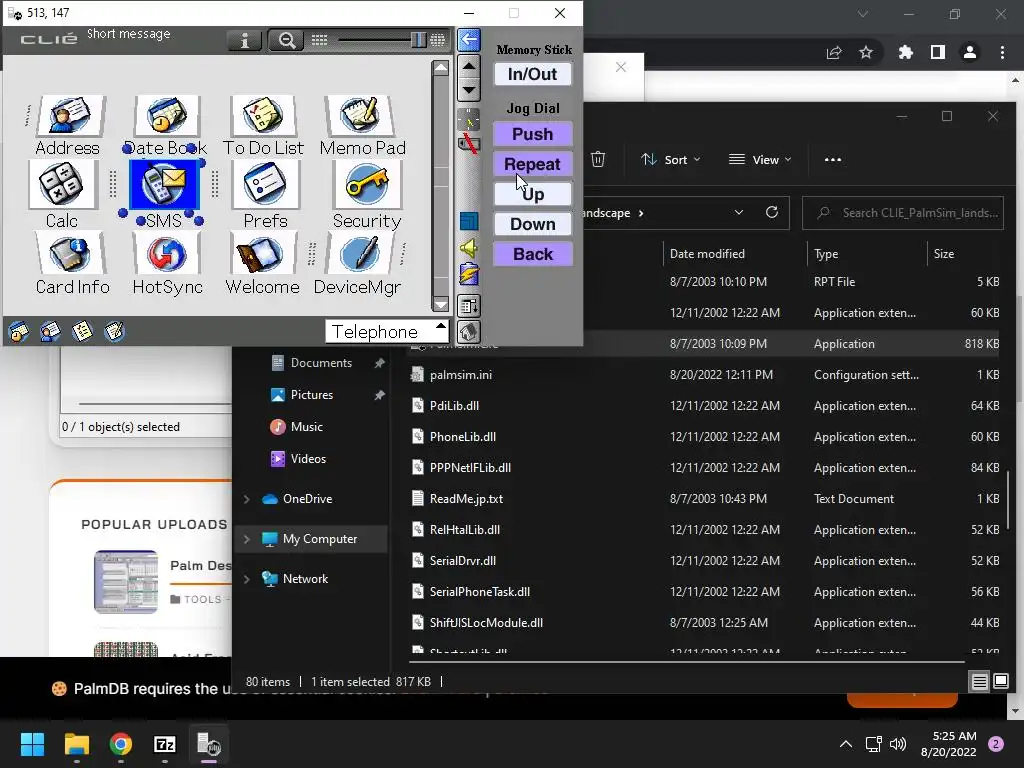
Task: Sort by Type column header
Action: pyautogui.click(x=825, y=254)
